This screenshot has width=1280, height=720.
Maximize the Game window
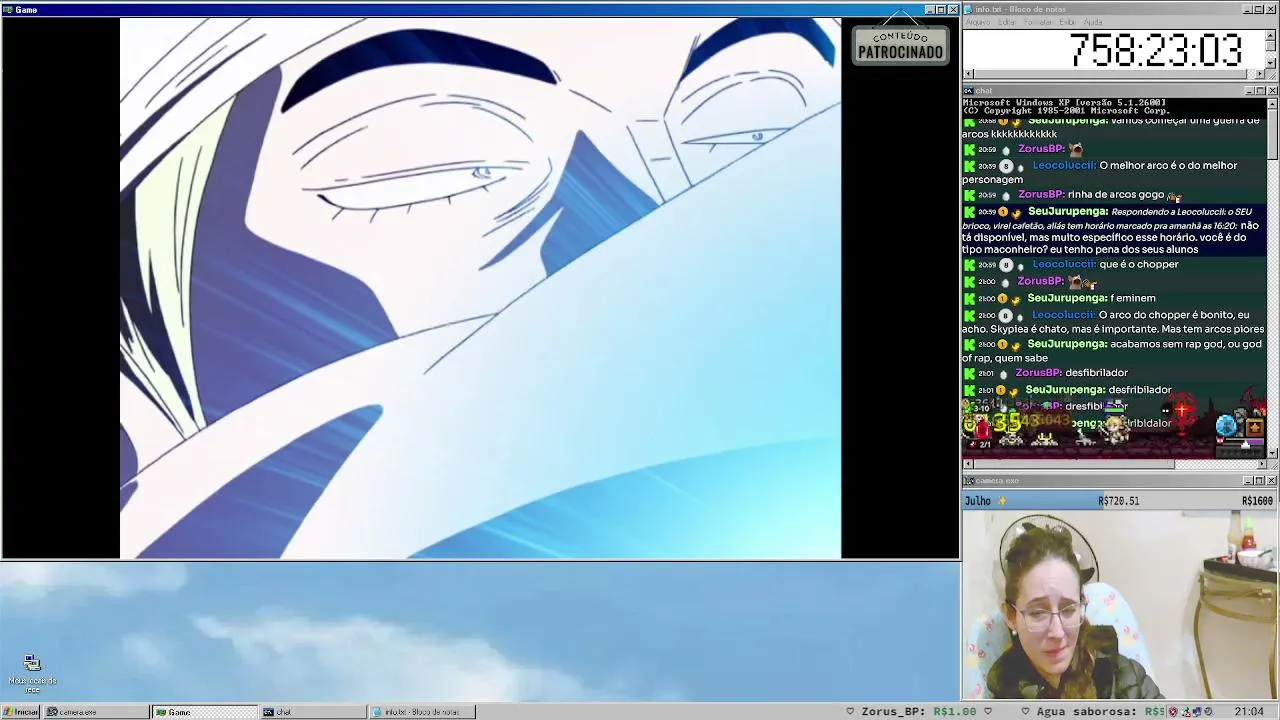941,10
